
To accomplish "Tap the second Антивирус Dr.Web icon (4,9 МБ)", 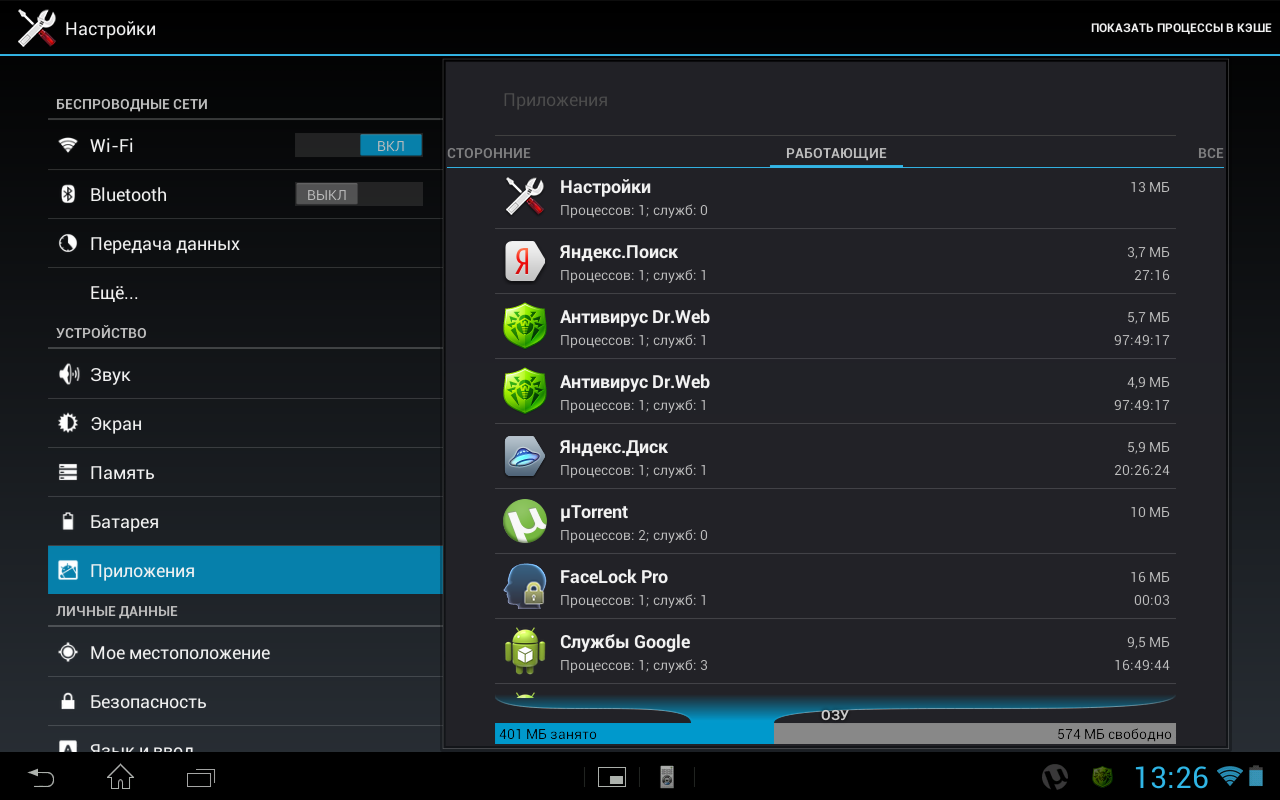I will (x=524, y=391).
